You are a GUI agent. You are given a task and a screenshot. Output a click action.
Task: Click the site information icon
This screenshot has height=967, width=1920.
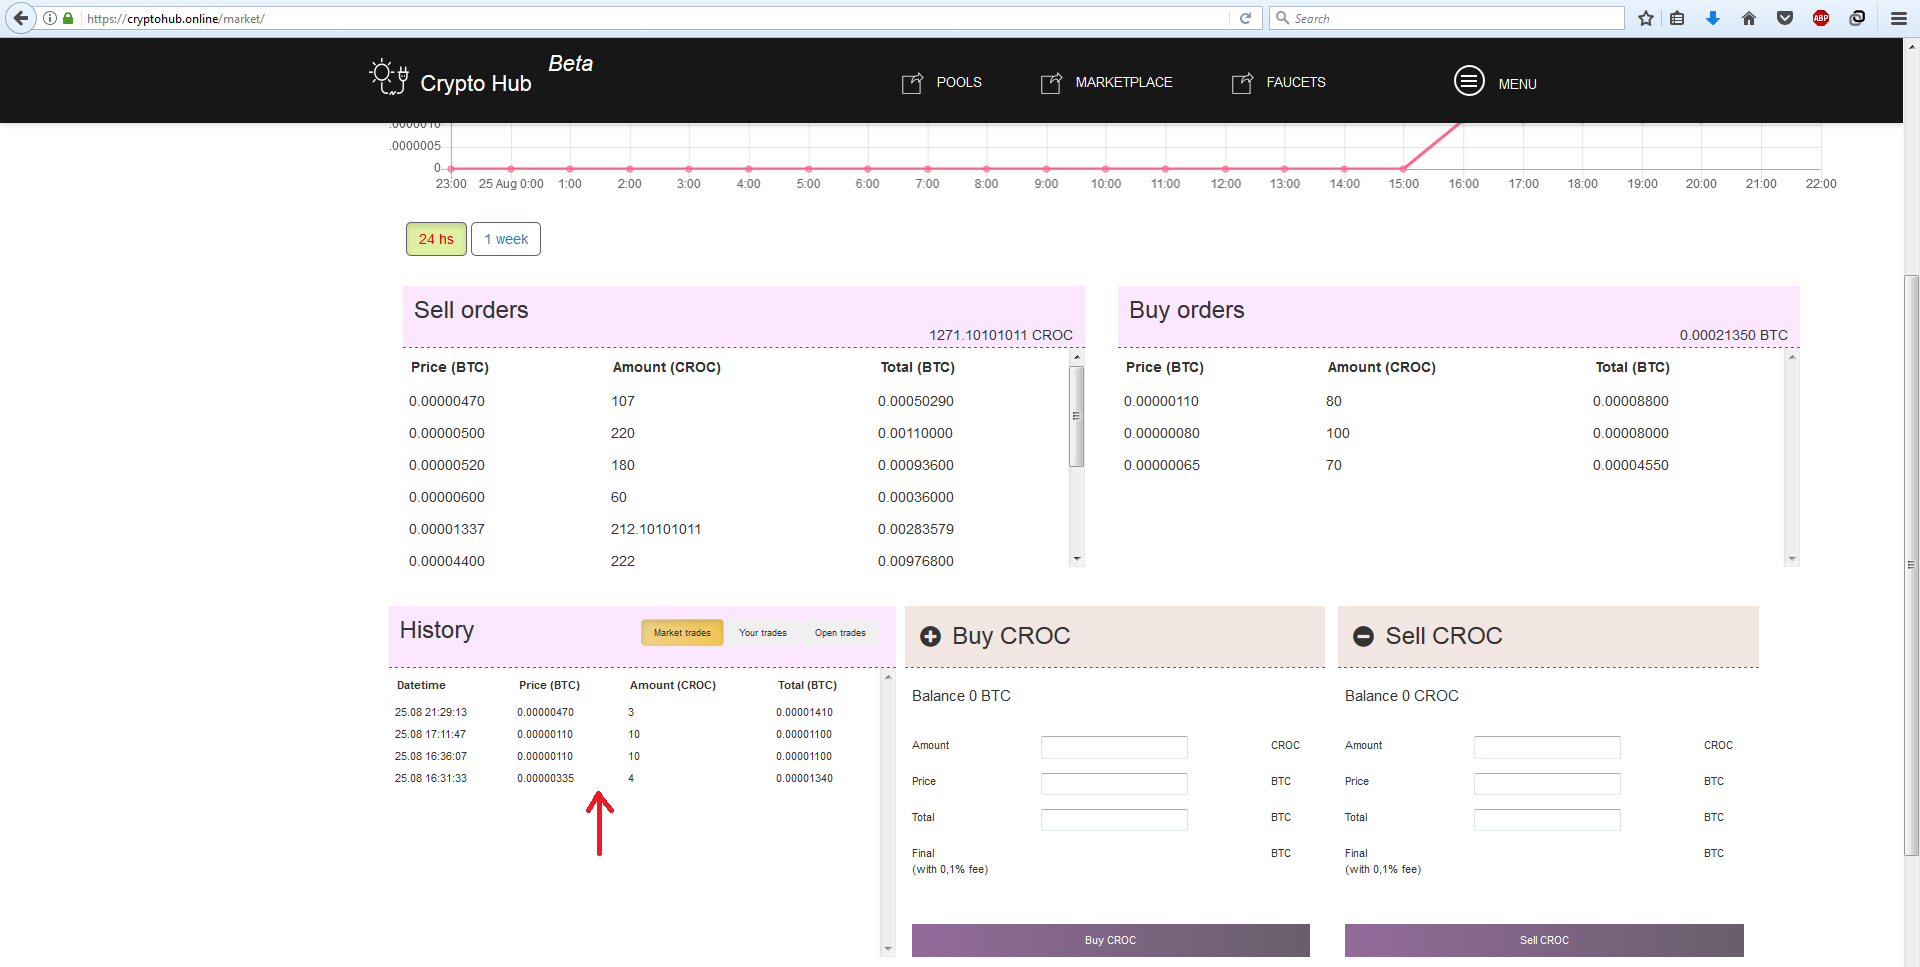pos(49,18)
